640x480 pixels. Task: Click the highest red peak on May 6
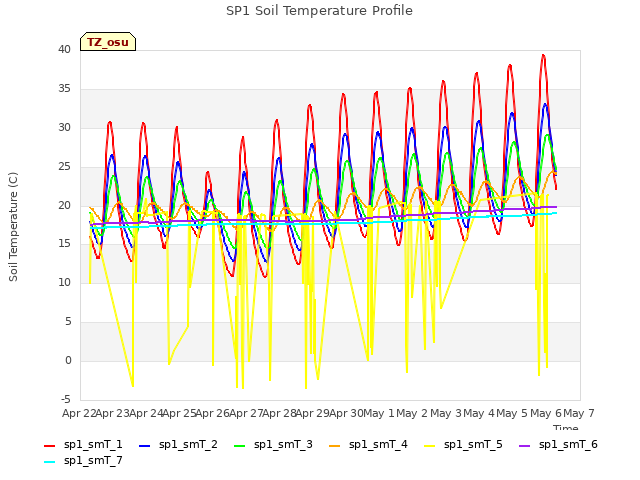point(543,55)
